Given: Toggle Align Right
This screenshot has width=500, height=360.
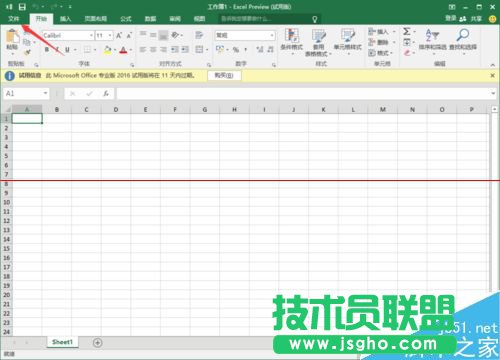Looking at the screenshot, I should pyautogui.click(x=163, y=50).
